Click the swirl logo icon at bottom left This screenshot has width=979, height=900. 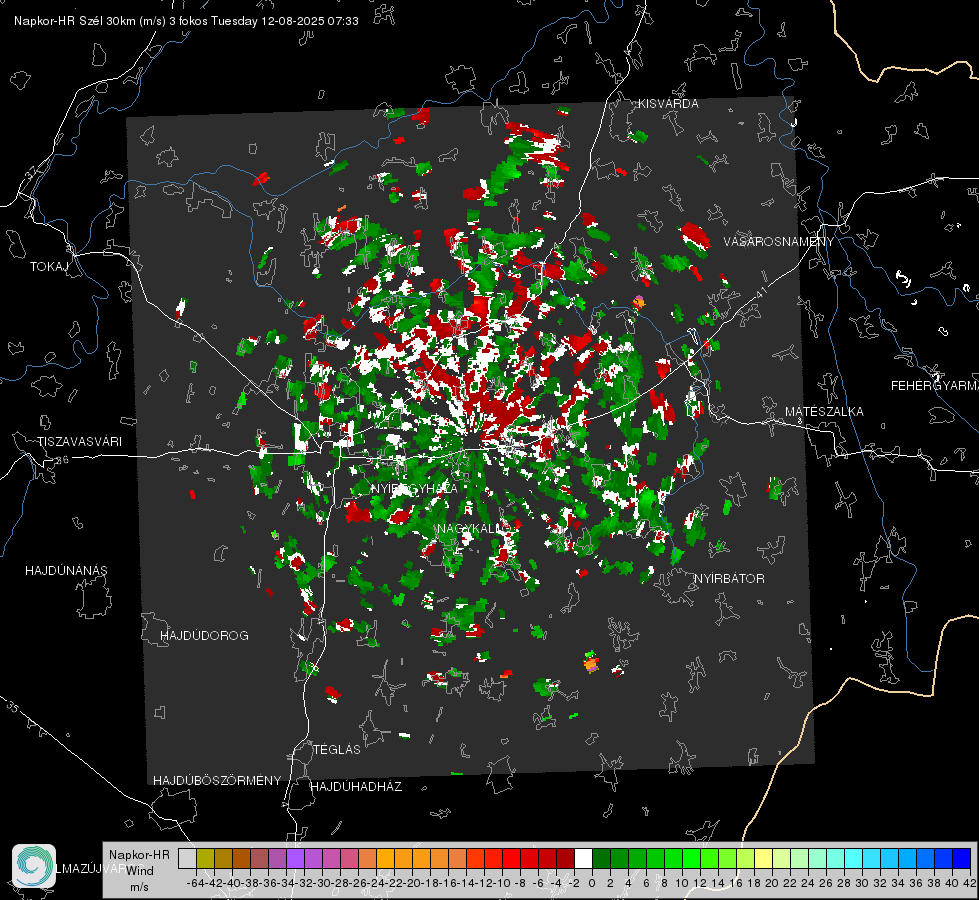[34, 866]
